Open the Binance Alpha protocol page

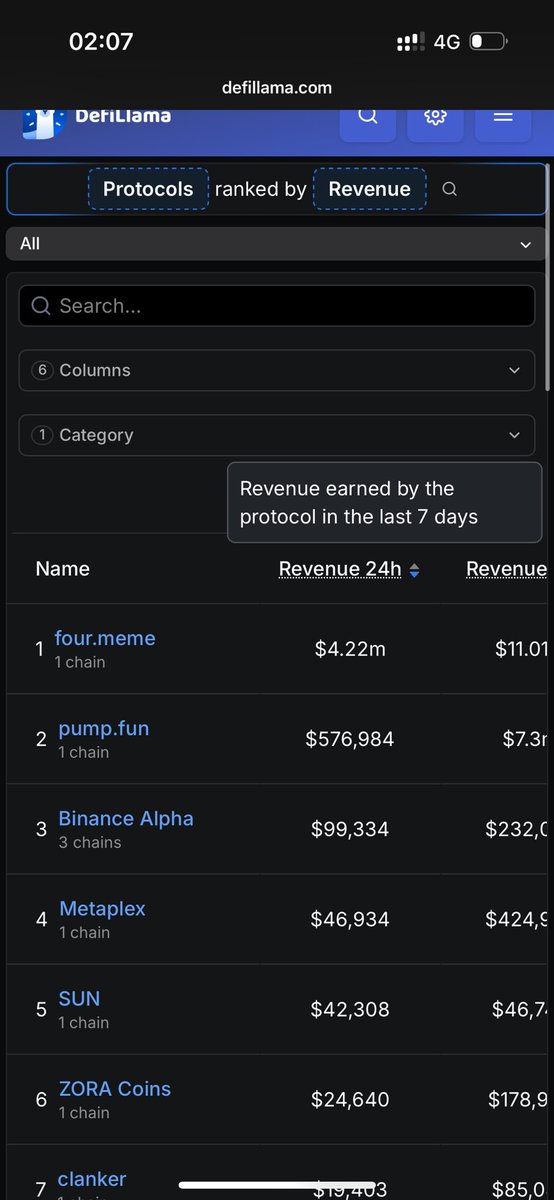pyautogui.click(x=126, y=818)
